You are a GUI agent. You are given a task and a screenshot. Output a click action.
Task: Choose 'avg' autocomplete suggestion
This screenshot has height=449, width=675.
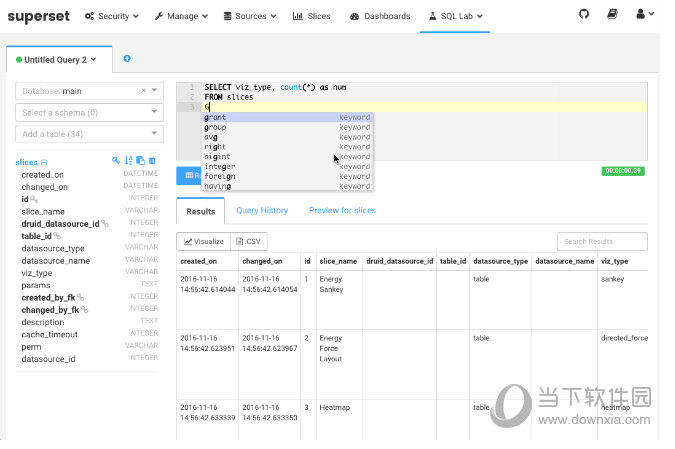tap(287, 137)
